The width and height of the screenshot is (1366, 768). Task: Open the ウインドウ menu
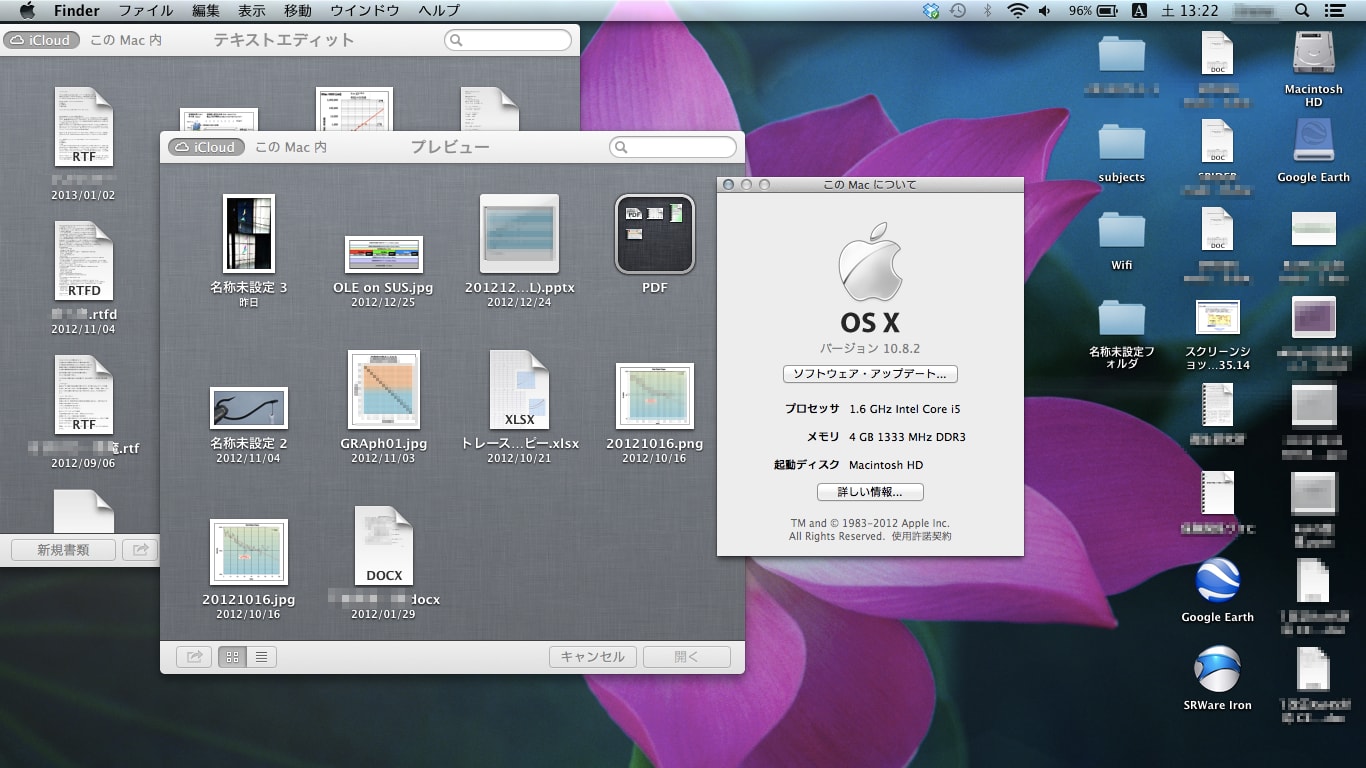(x=364, y=11)
